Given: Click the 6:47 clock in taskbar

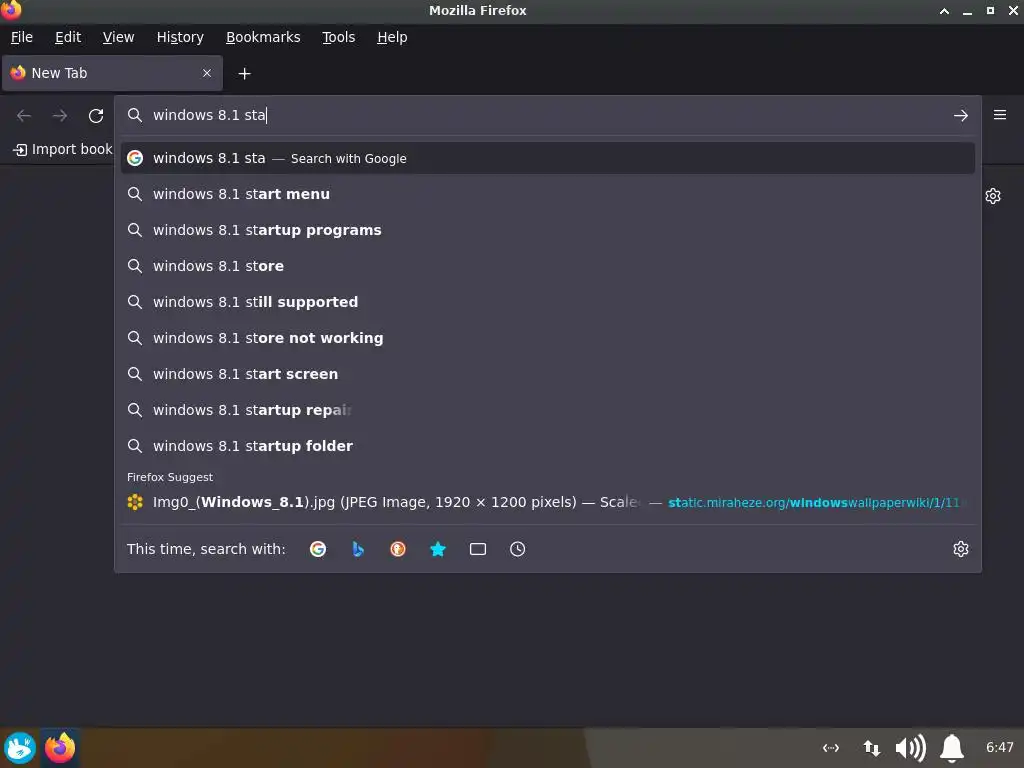Looking at the screenshot, I should click(1000, 747).
